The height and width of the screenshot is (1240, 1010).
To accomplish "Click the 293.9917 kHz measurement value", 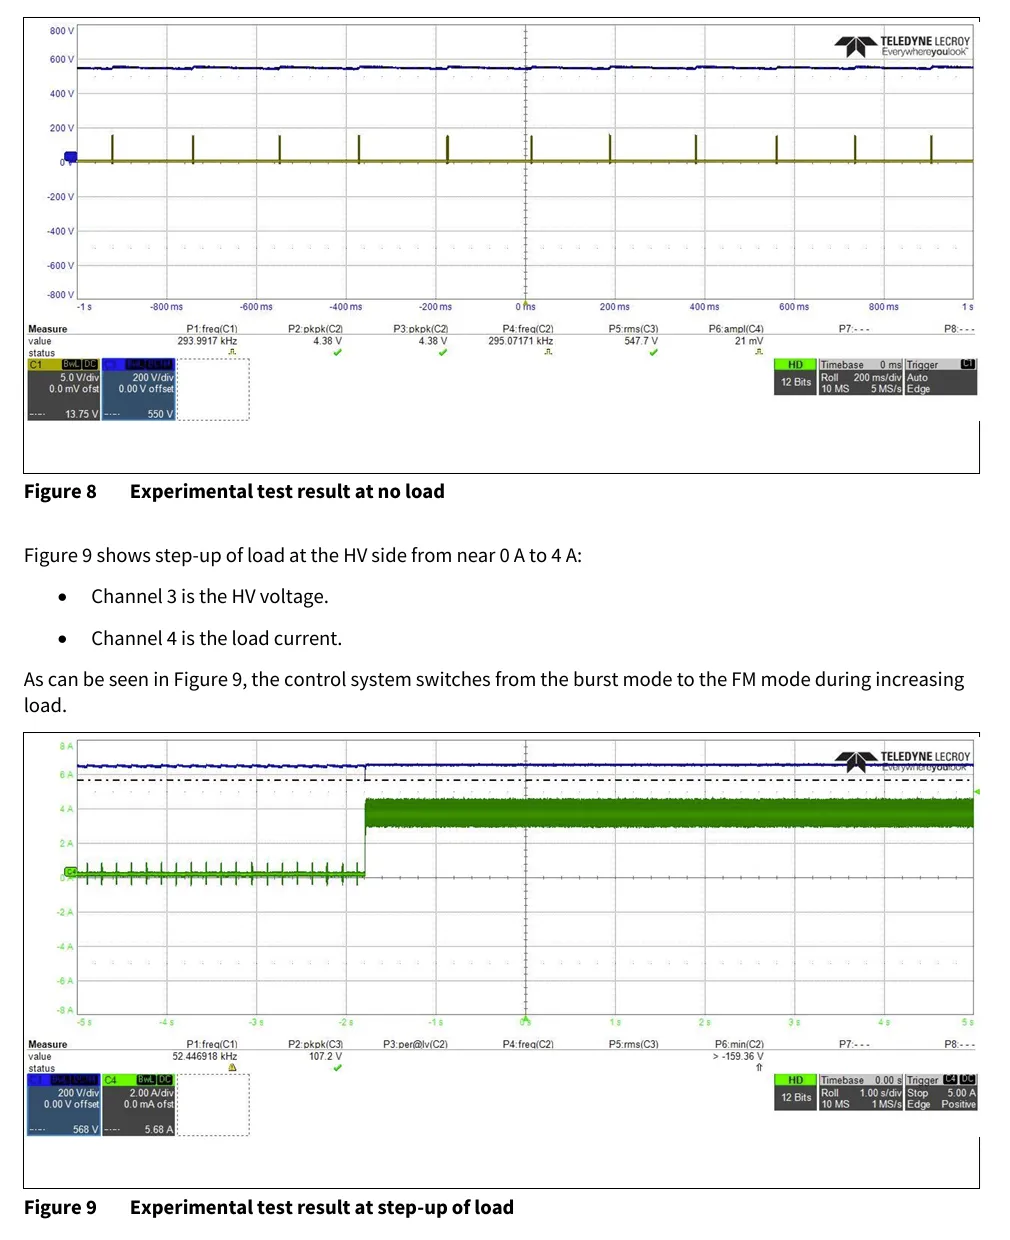I will [x=207, y=341].
